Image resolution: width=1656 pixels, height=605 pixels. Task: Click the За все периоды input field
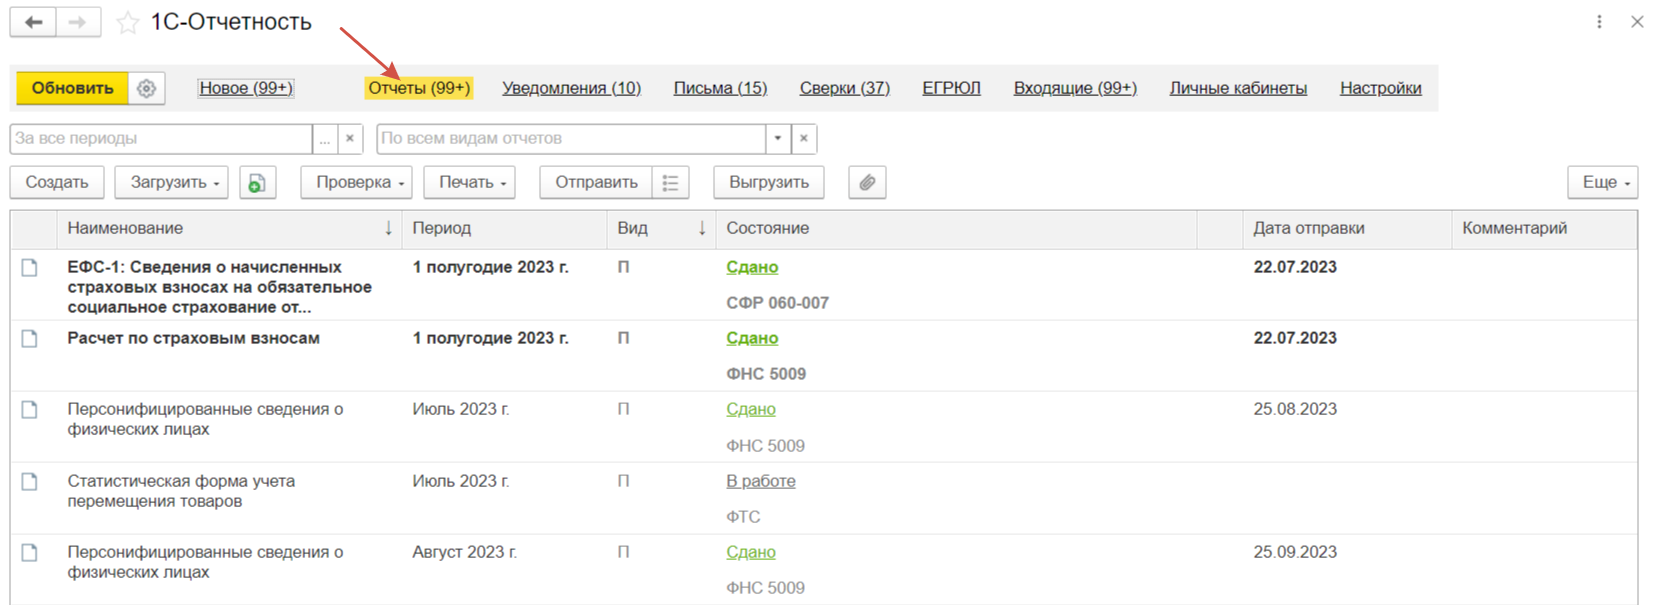tap(162, 138)
